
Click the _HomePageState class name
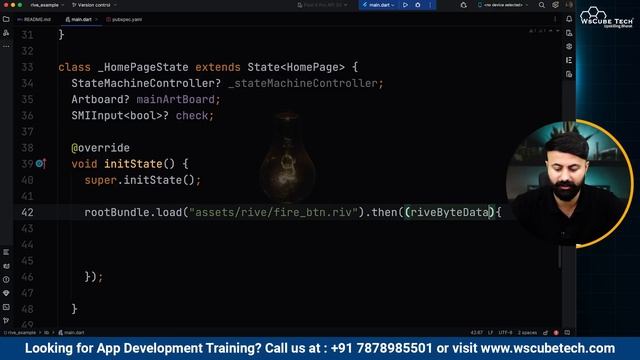[x=143, y=67]
